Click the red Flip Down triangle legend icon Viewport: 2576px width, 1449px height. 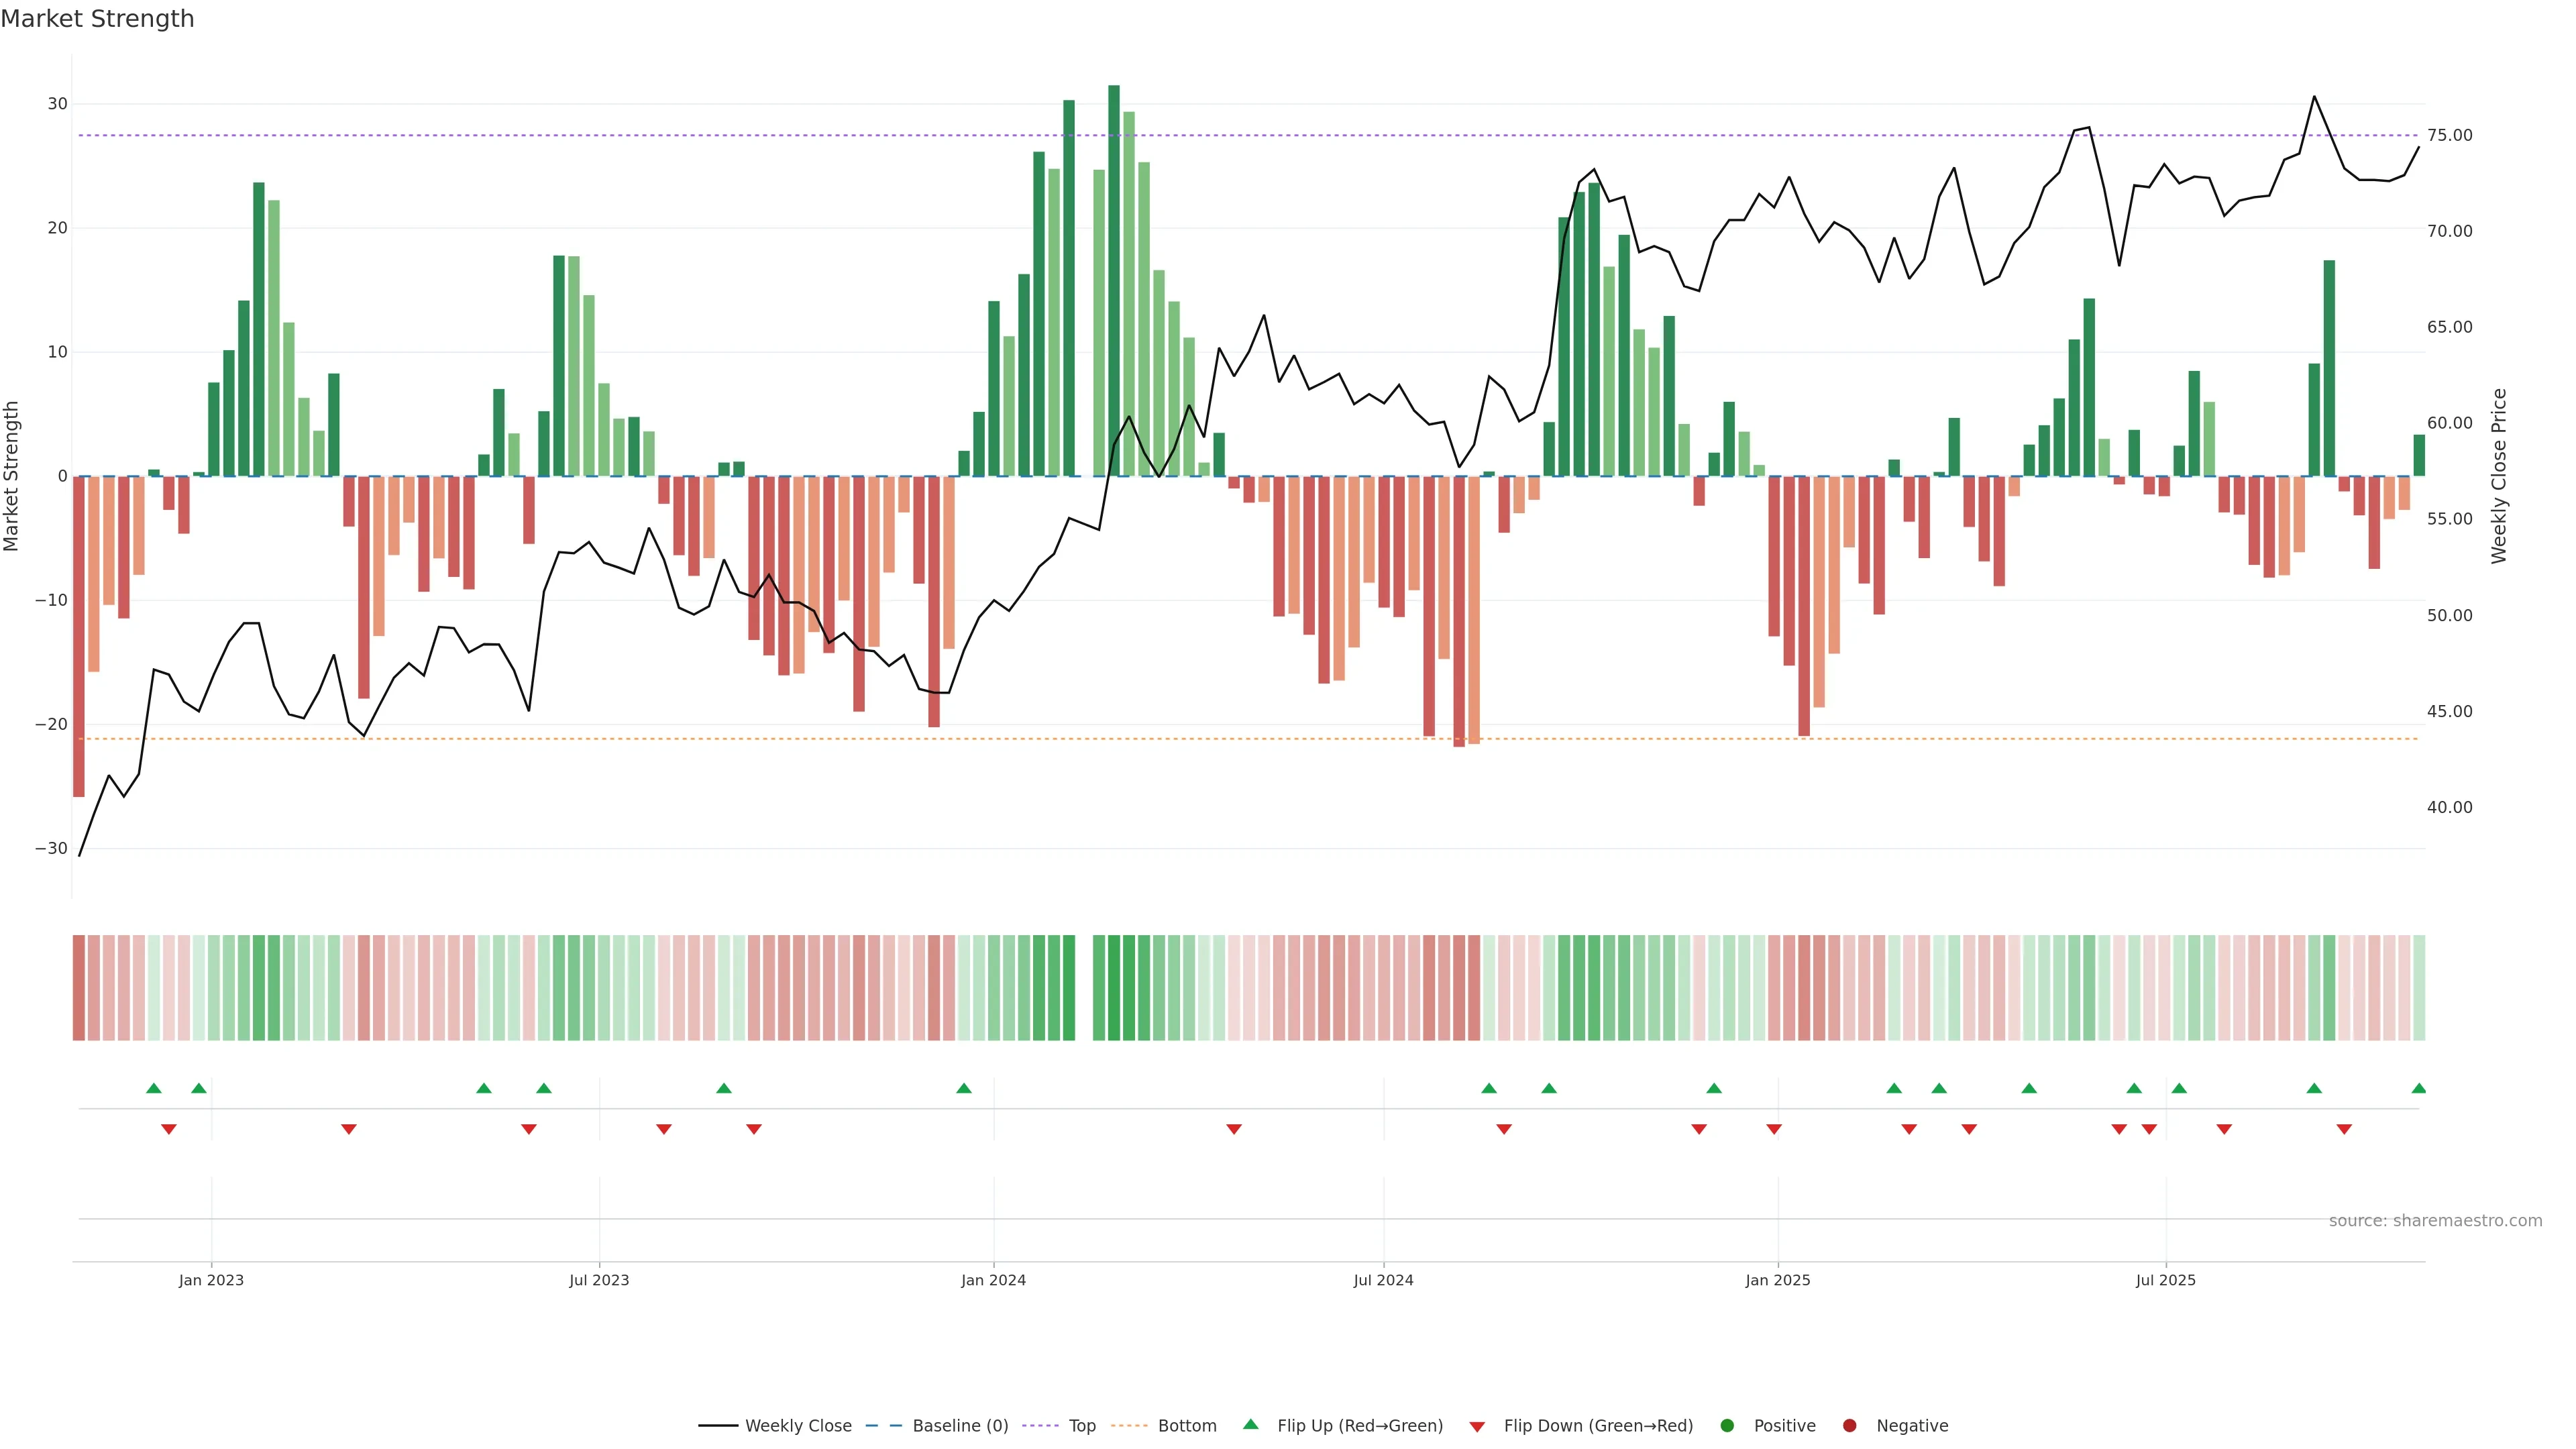1477,1427
